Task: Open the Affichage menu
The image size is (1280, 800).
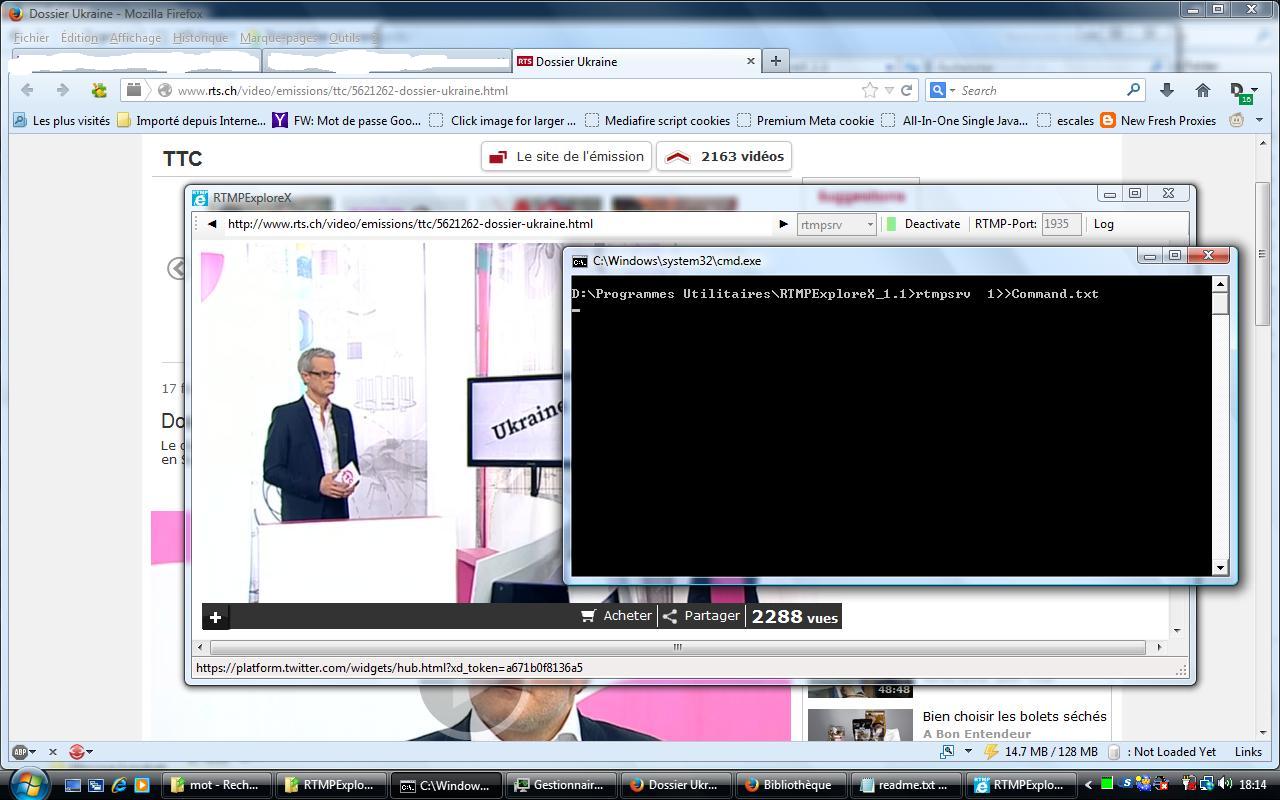Action: (x=135, y=38)
